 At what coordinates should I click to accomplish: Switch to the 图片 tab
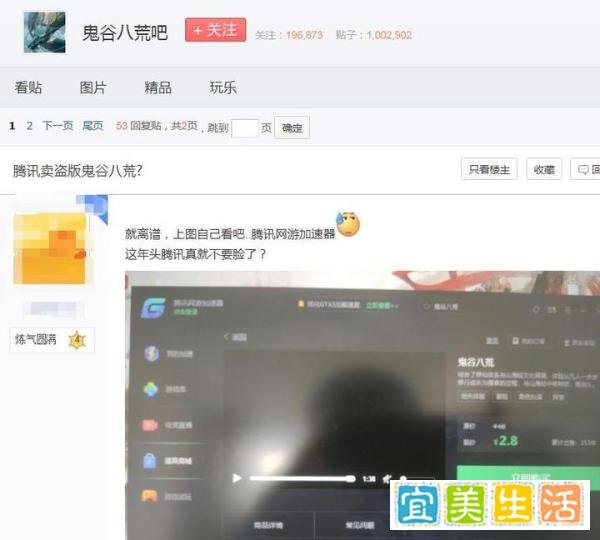coord(93,88)
